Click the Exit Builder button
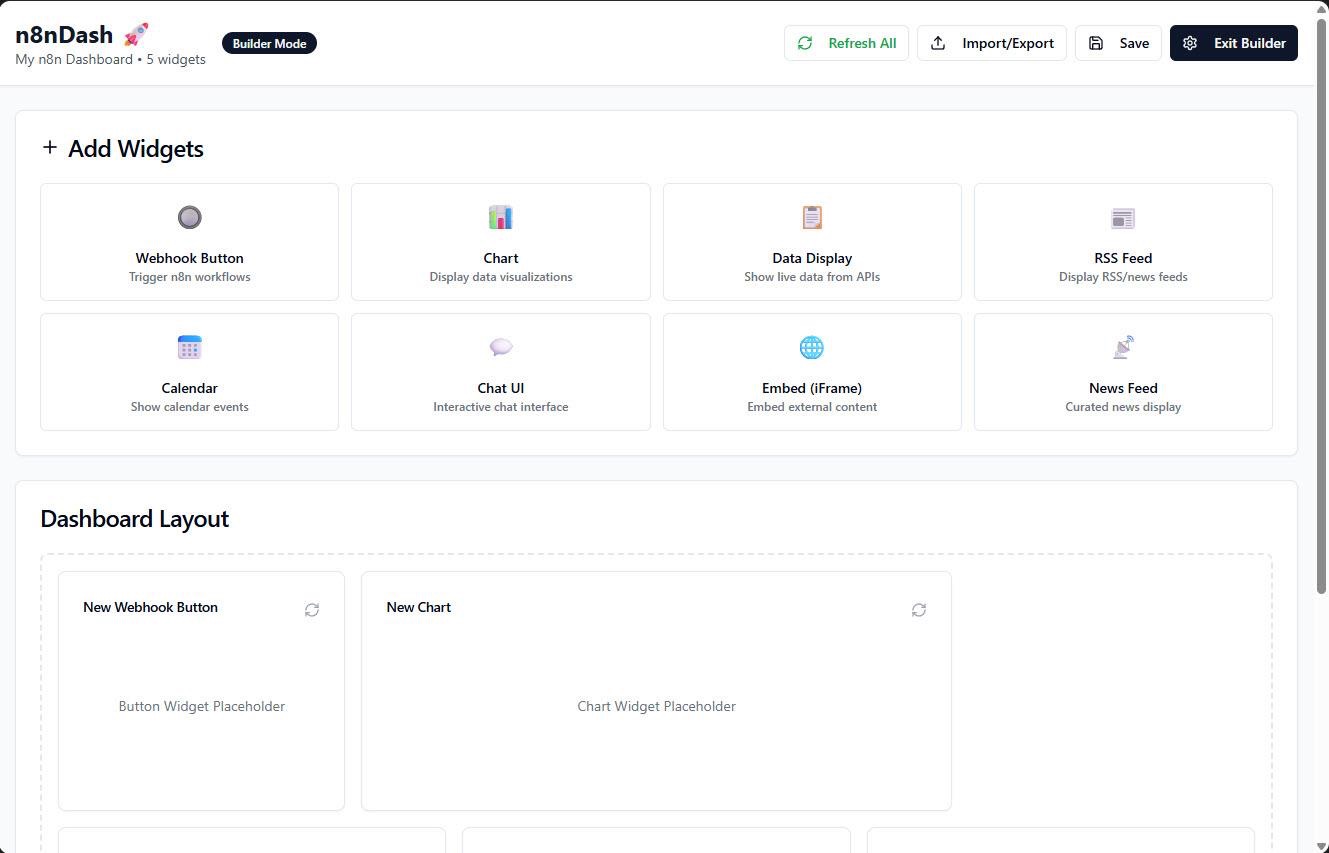Viewport: 1329px width, 853px height. click(1233, 43)
